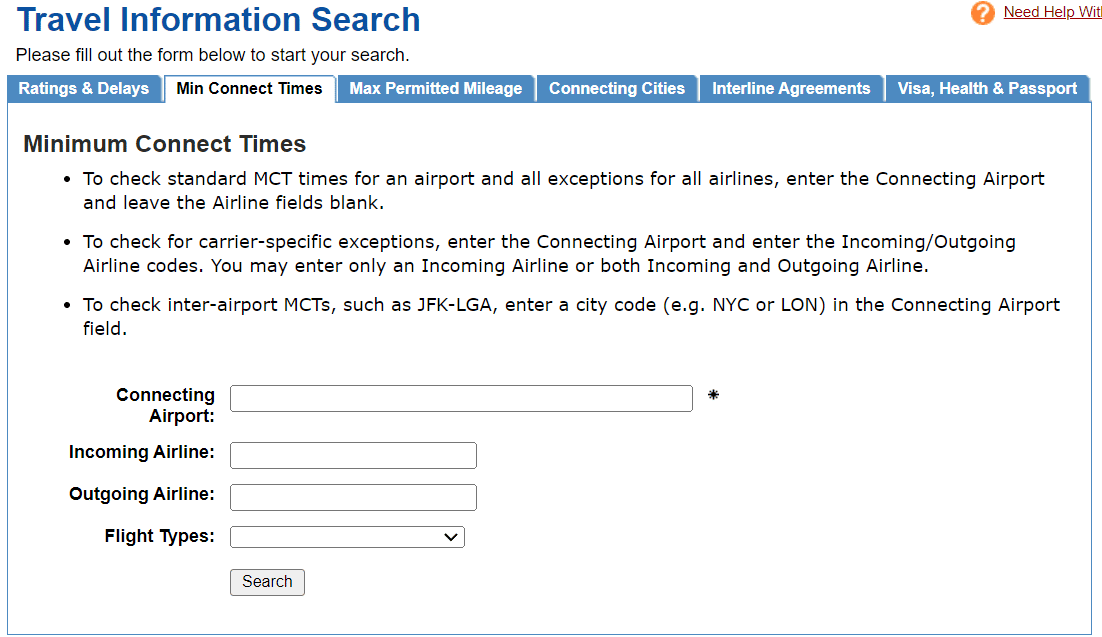Viewport: 1102px width, 637px height.
Task: Click the Incoming Airline label text
Action: [x=142, y=452]
